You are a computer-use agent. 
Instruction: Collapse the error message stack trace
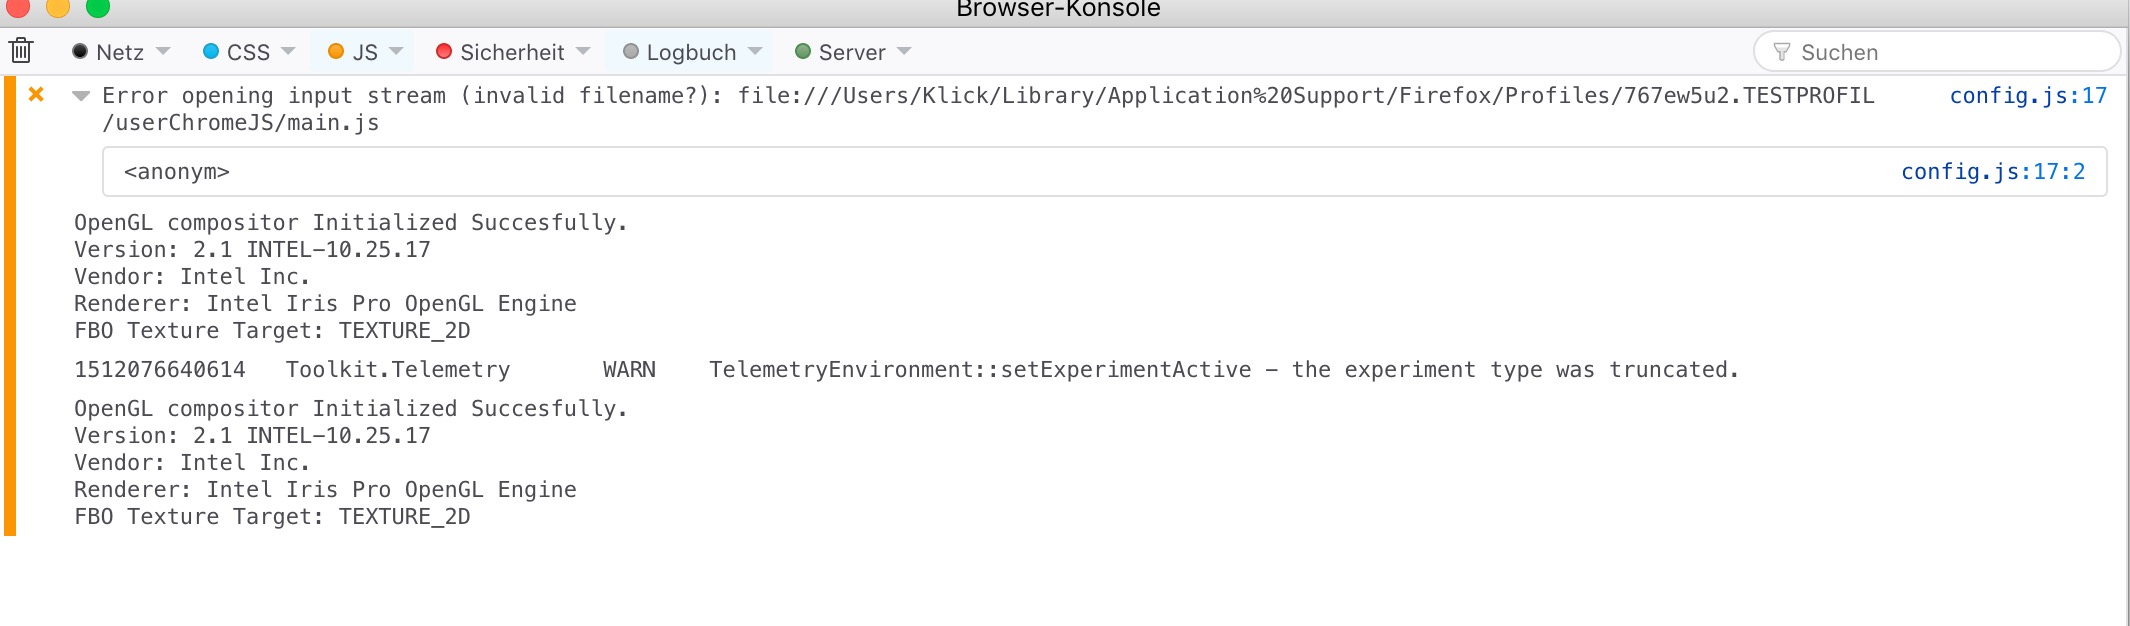point(81,96)
